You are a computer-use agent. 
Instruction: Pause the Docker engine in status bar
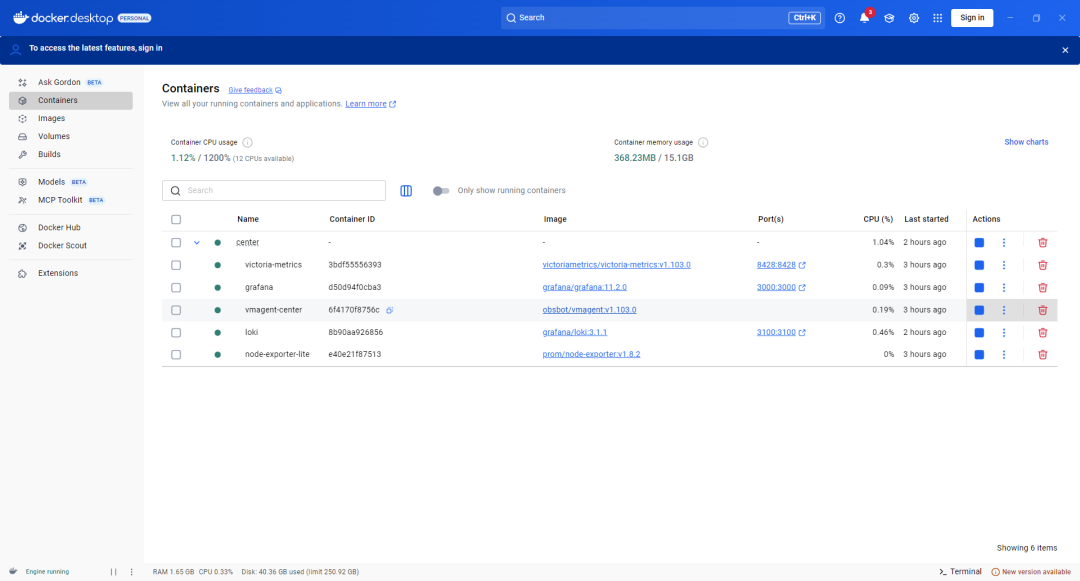coord(114,572)
